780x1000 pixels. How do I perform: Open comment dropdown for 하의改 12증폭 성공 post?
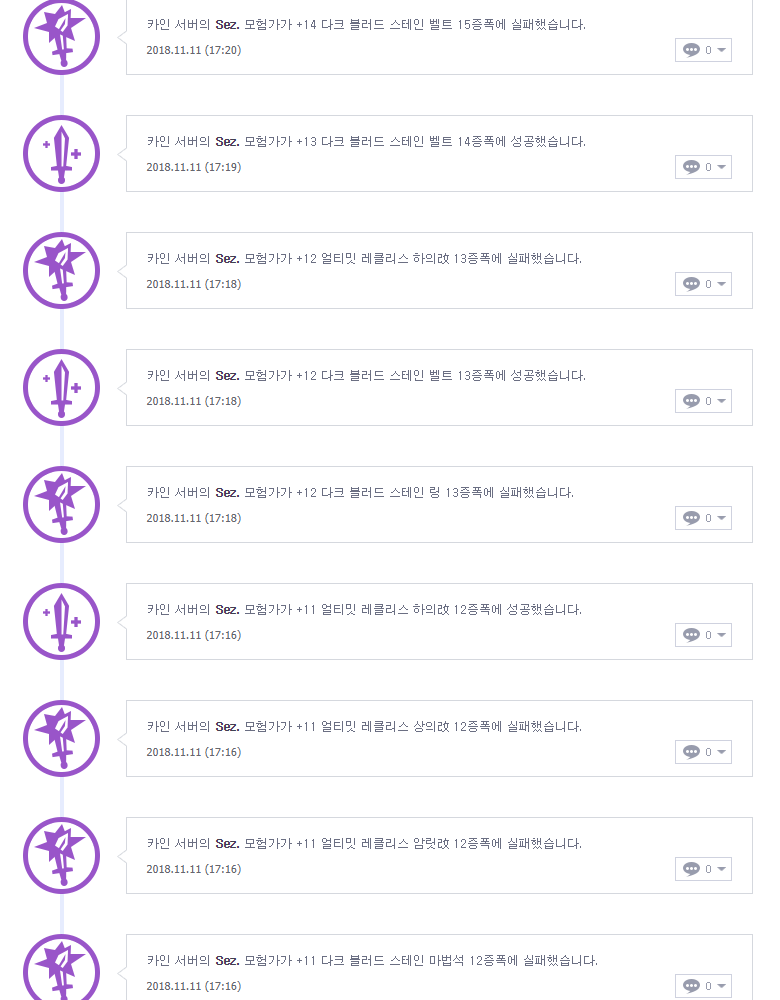tap(703, 635)
